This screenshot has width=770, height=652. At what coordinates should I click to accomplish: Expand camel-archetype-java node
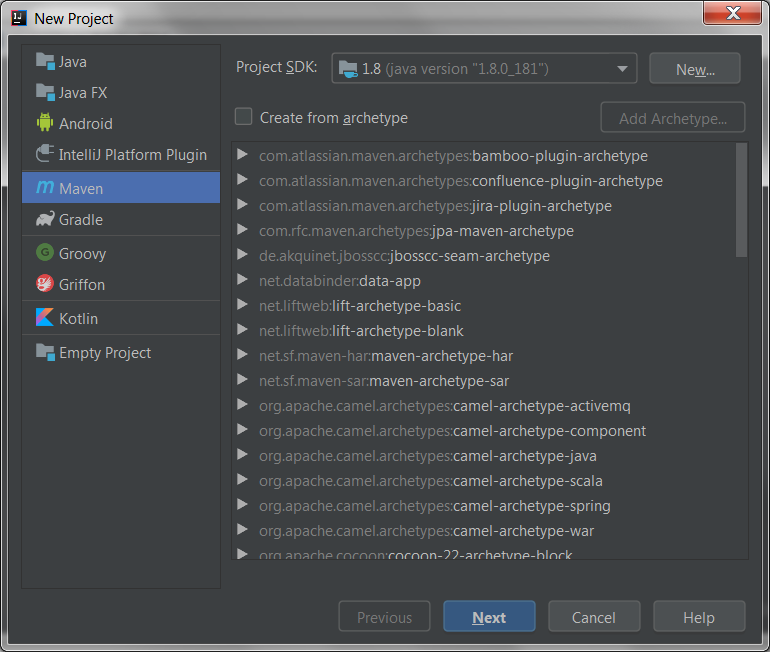[242, 455]
